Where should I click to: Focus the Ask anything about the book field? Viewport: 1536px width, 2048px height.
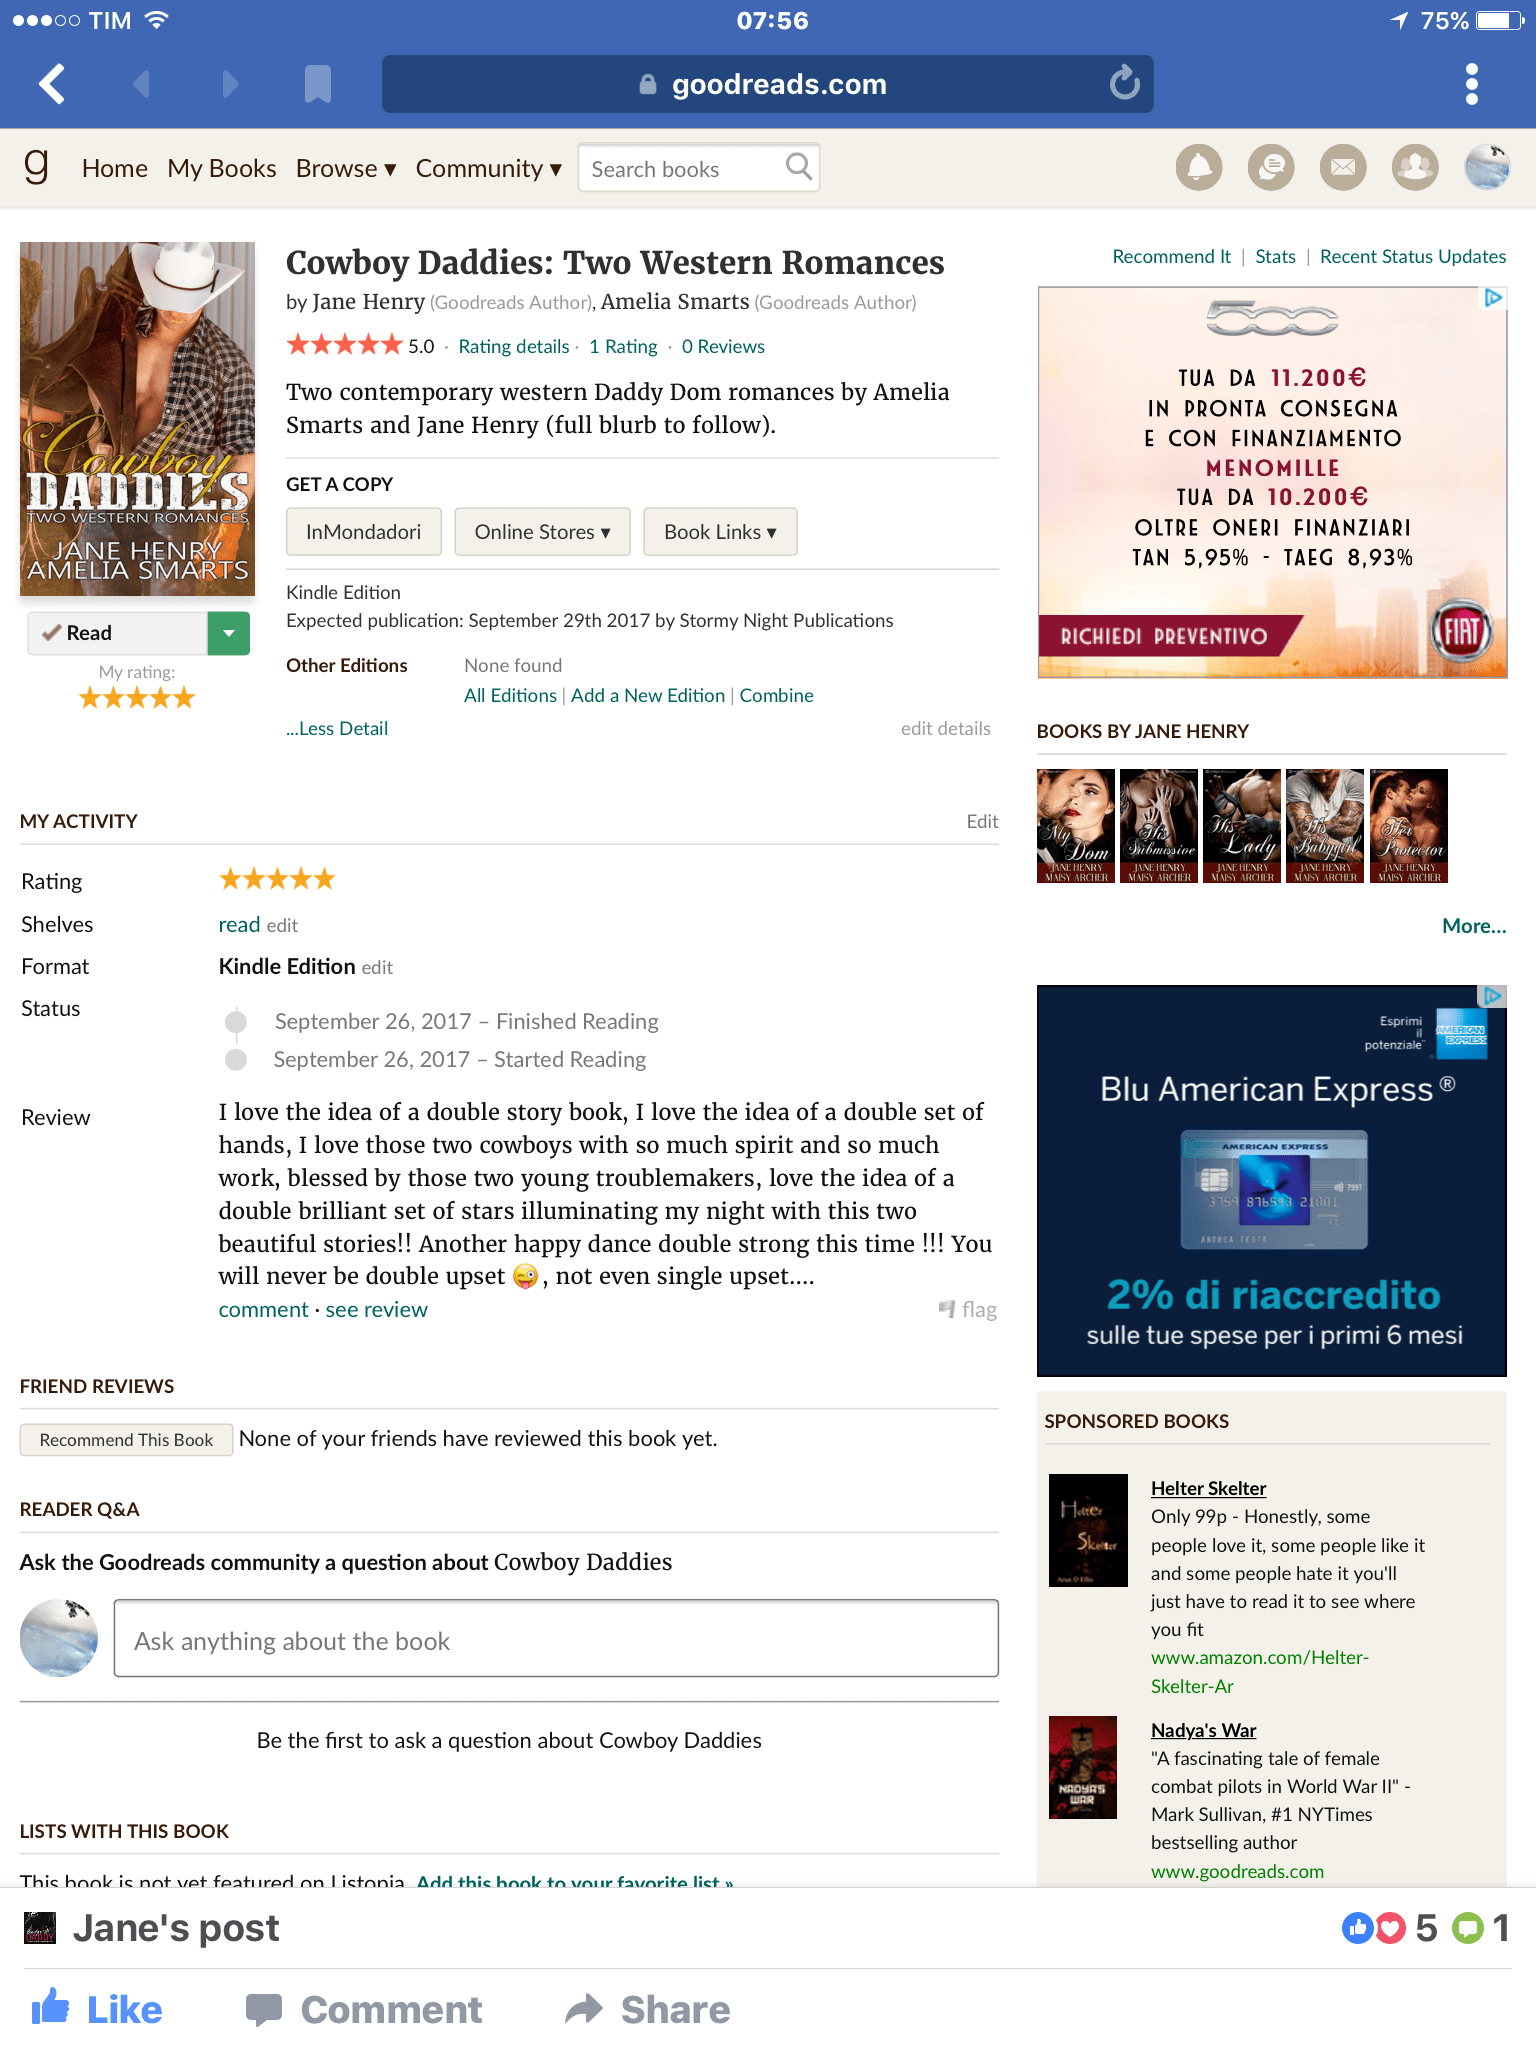coord(556,1638)
